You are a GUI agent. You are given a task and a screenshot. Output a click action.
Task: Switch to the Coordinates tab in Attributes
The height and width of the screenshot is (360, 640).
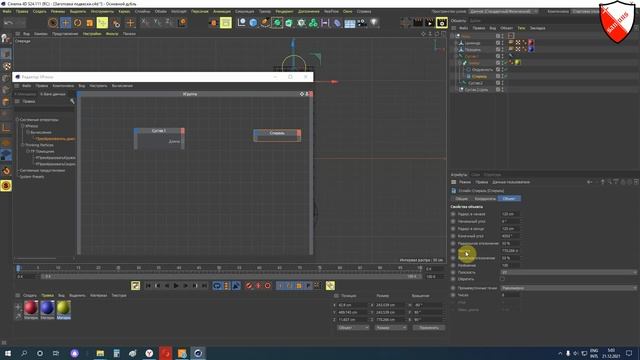[x=485, y=198]
